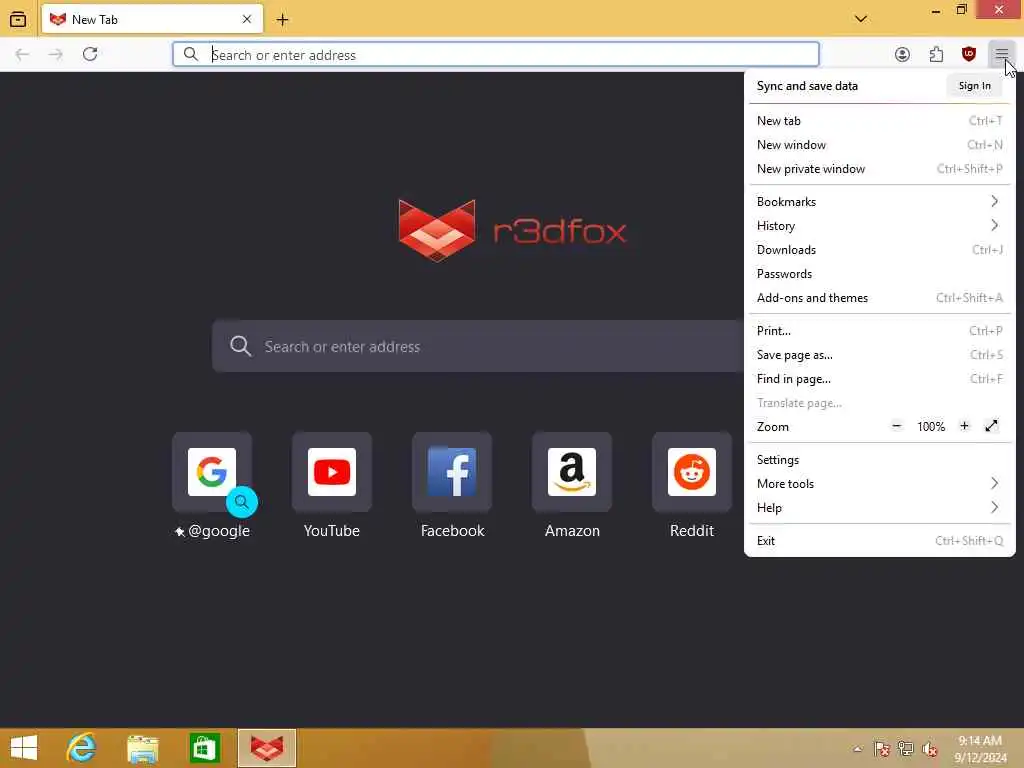Select New tab in the menu
Screen dimensions: 1024x768
click(x=880, y=121)
